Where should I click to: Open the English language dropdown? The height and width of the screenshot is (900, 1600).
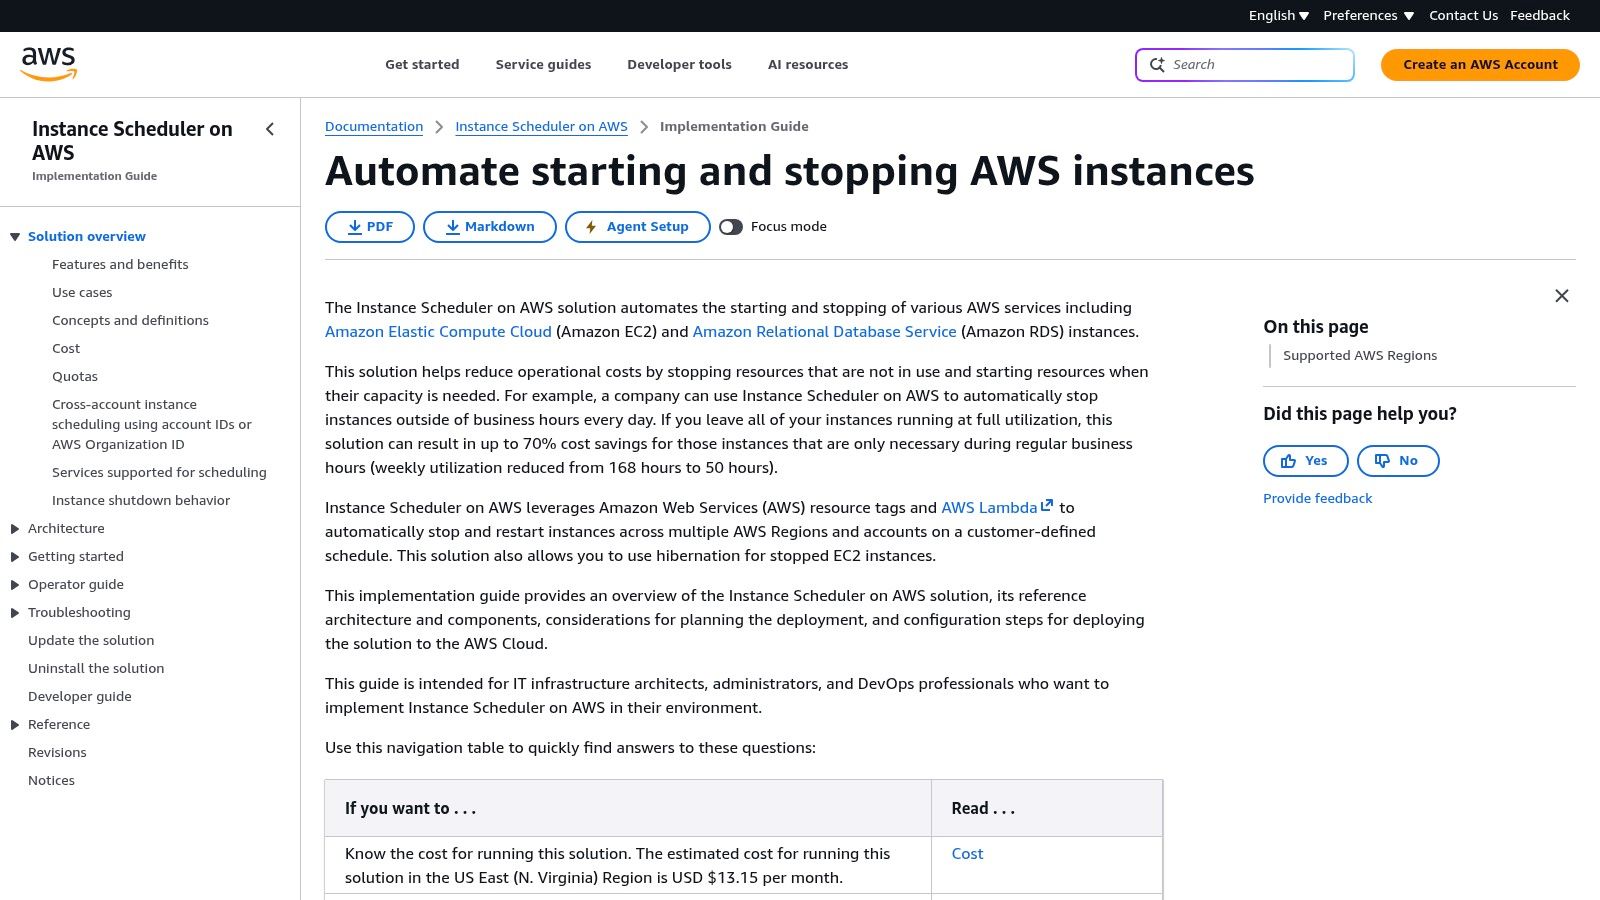(1279, 16)
